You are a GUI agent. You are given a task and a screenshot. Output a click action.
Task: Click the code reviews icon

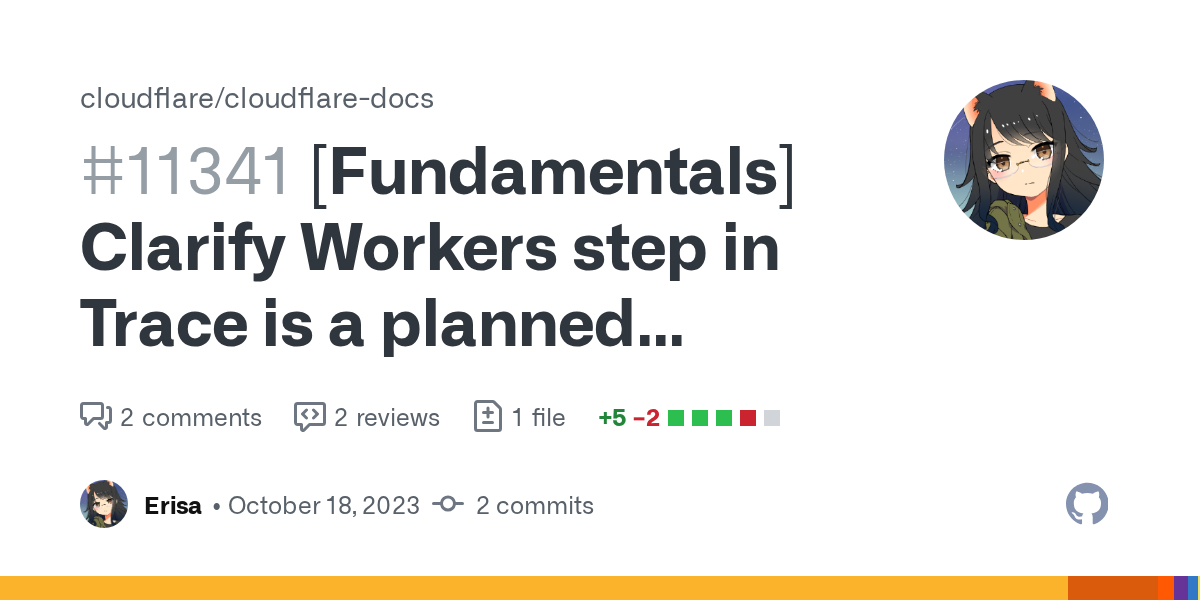coord(309,417)
